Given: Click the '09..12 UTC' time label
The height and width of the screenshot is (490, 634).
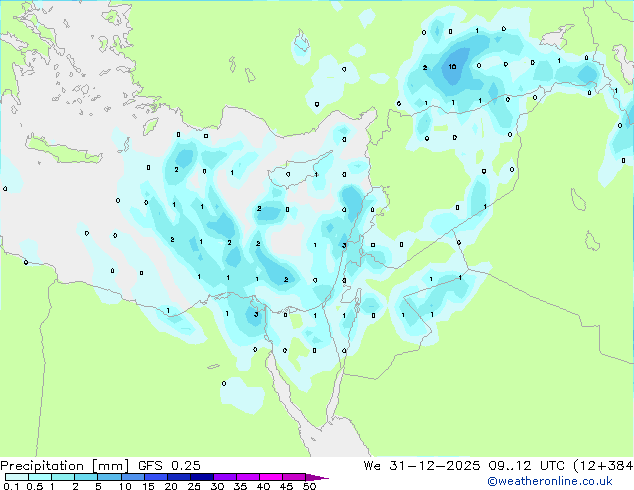Looking at the screenshot, I should 526,465.
